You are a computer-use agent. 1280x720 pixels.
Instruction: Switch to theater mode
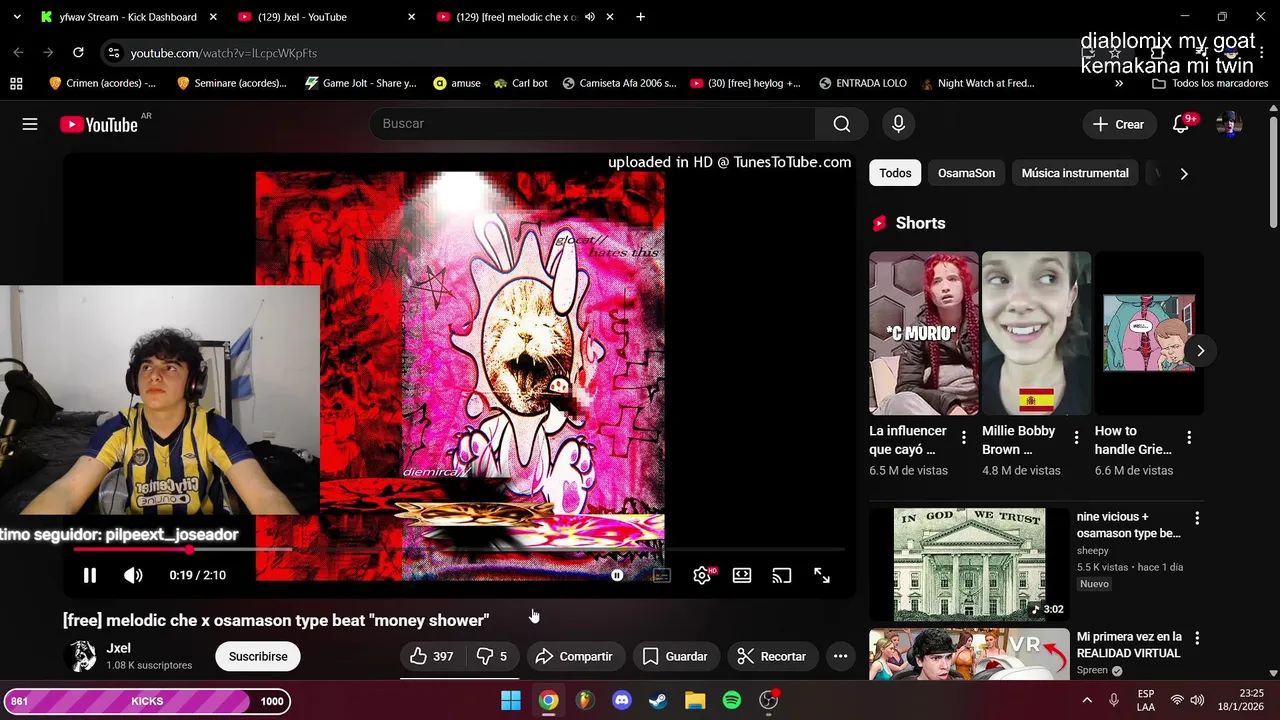tap(742, 575)
